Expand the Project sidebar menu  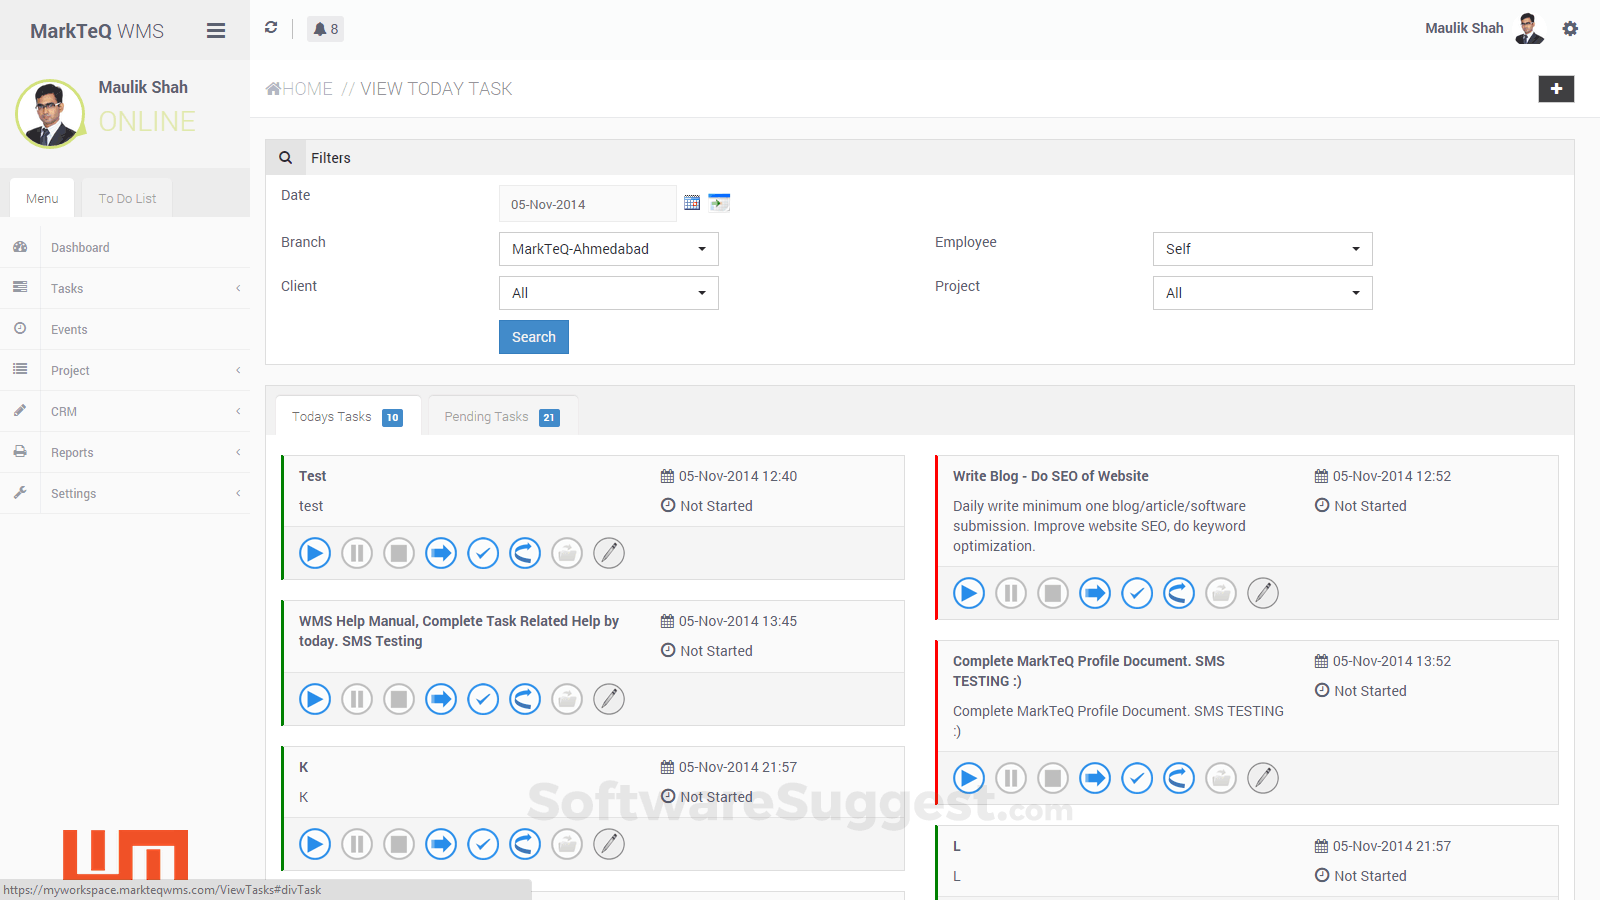click(x=125, y=370)
